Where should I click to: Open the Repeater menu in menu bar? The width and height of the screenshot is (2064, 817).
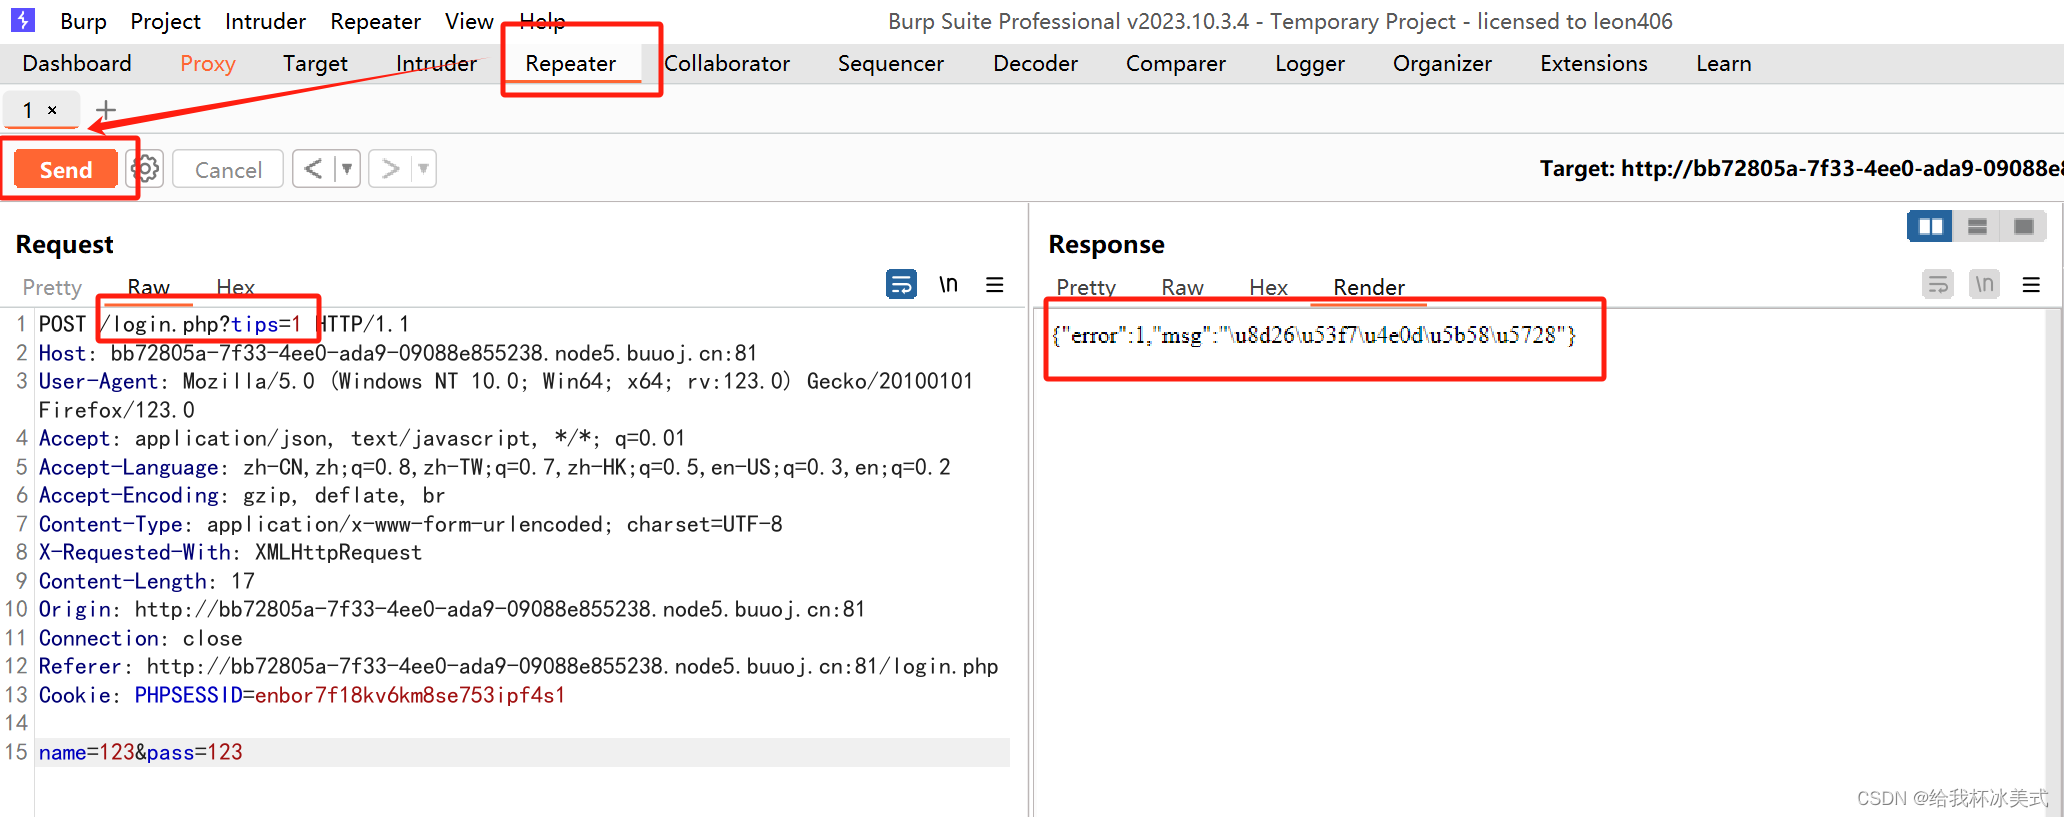[x=376, y=21]
